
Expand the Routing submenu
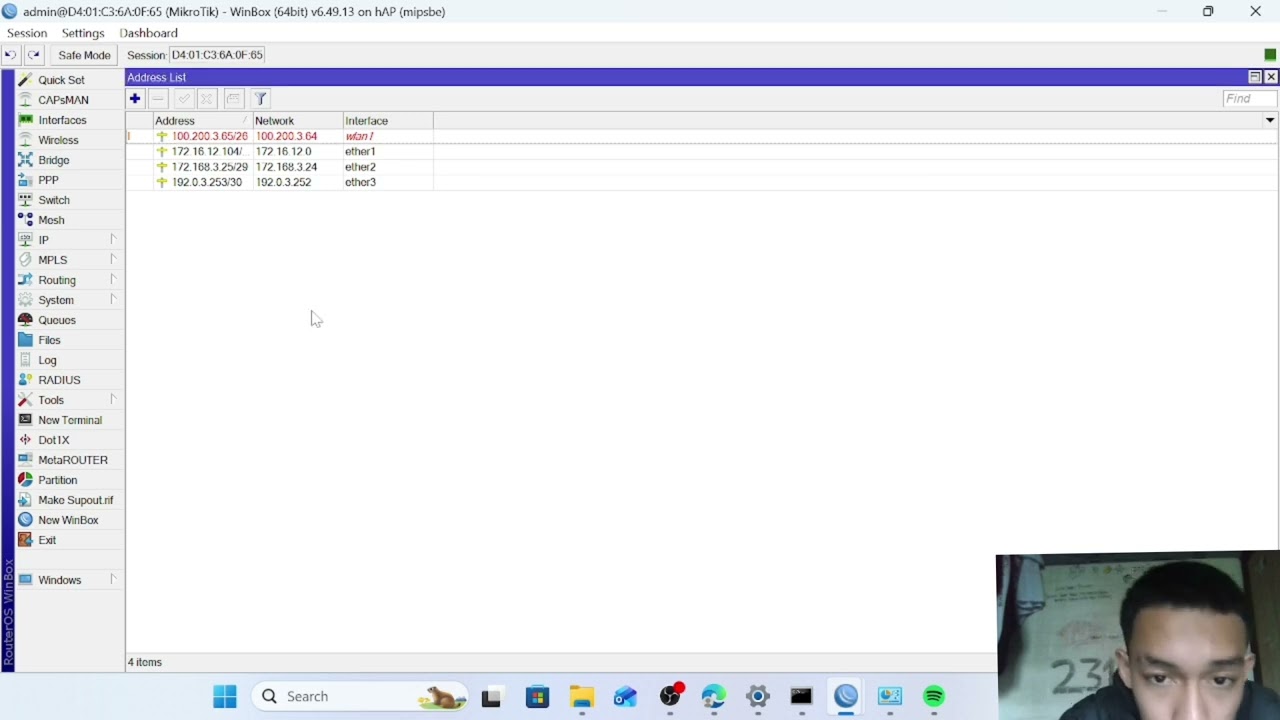click(x=70, y=280)
